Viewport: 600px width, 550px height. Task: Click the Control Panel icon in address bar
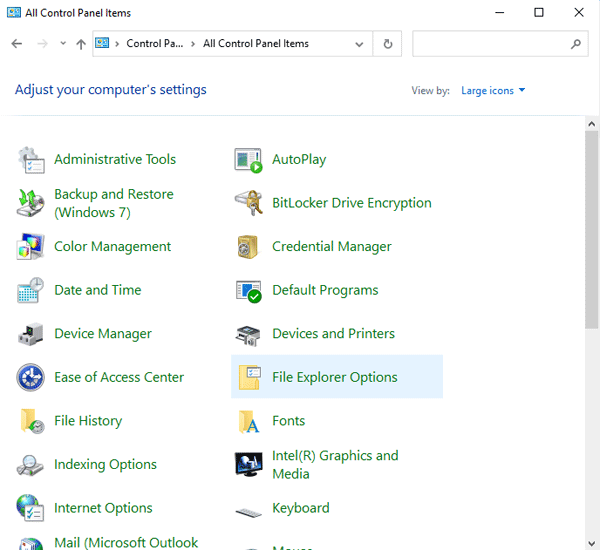click(102, 43)
